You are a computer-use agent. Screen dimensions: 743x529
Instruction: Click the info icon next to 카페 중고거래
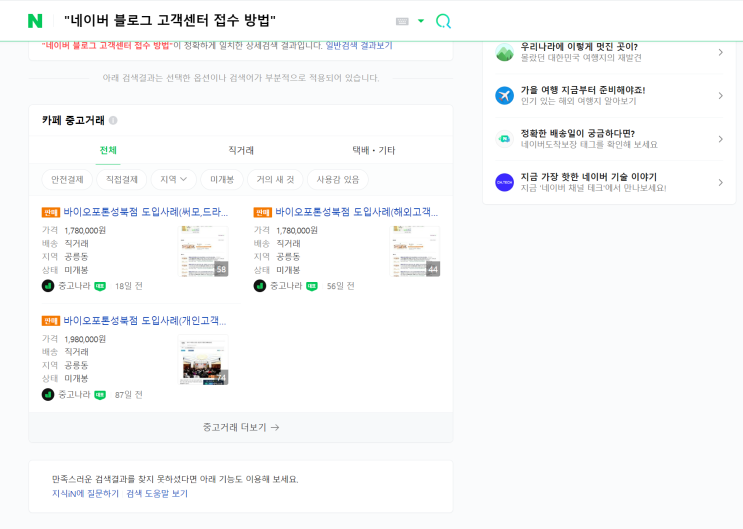click(113, 120)
